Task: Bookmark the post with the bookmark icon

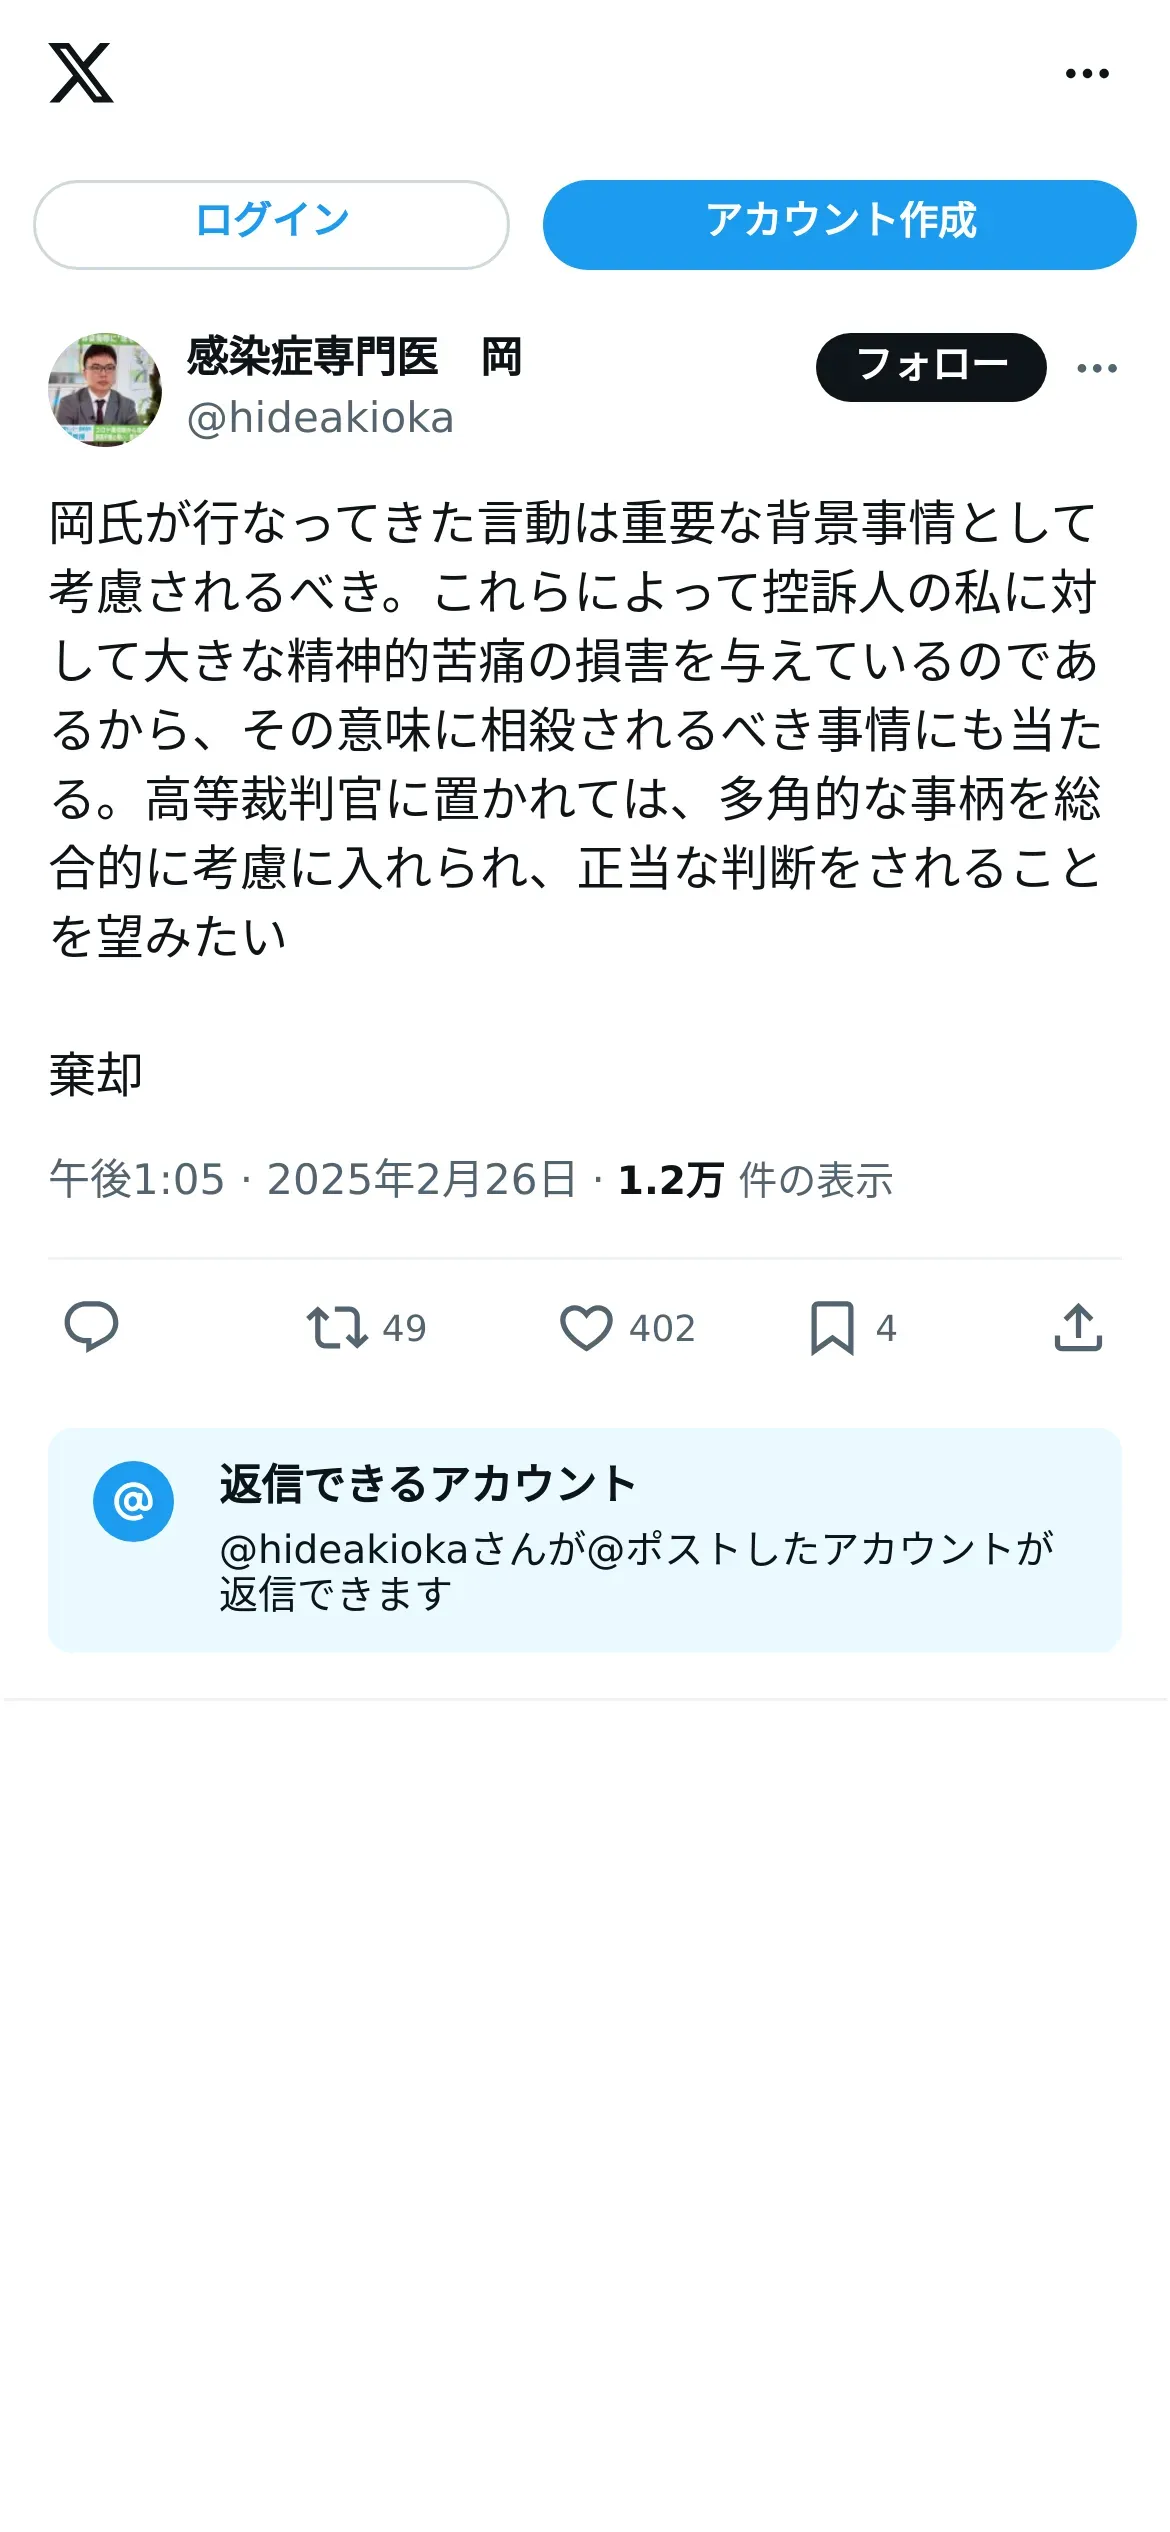Action: click(832, 1328)
